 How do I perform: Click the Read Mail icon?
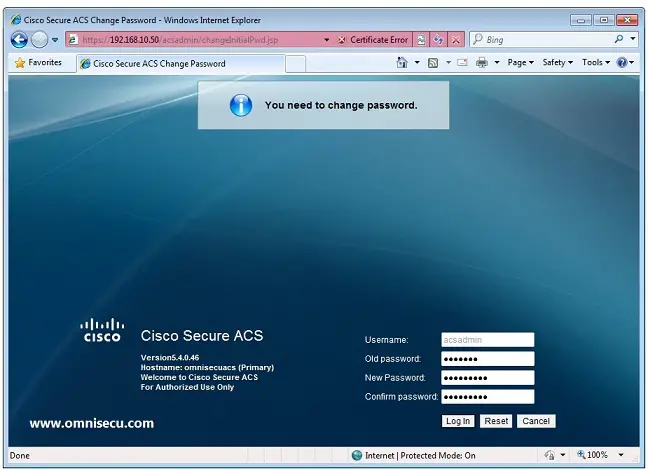pos(462,63)
